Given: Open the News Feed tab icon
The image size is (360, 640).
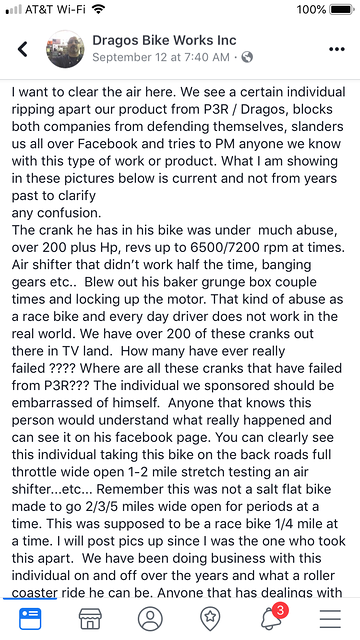Looking at the screenshot, I should [x=30, y=618].
